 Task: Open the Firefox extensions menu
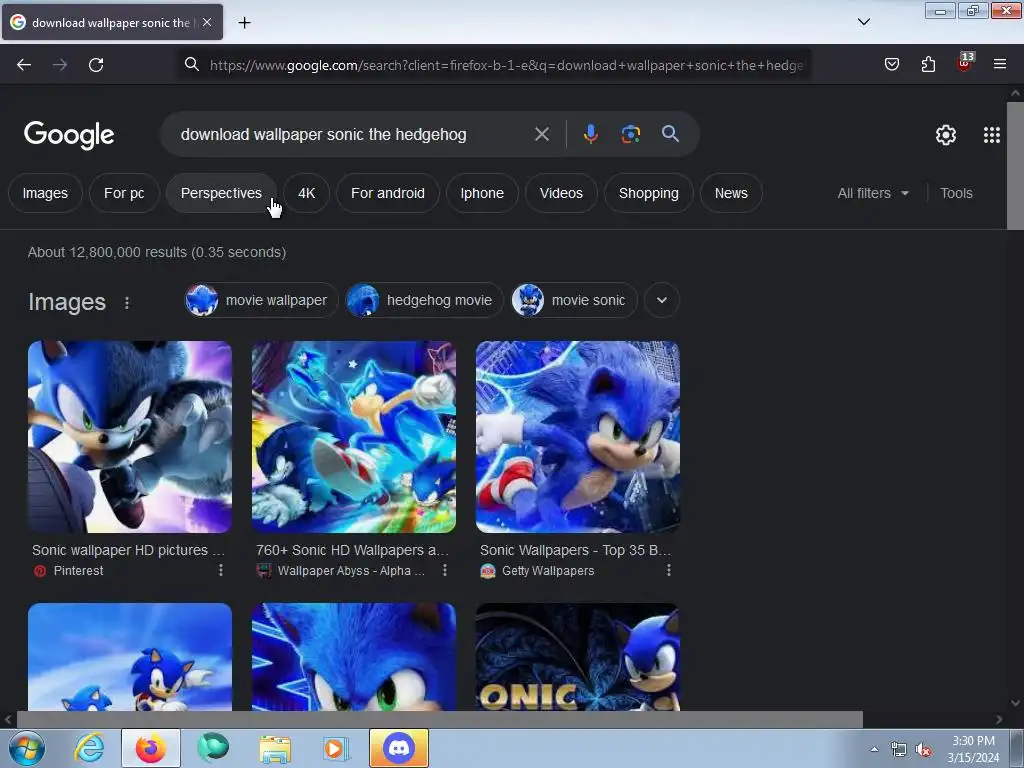(x=928, y=64)
